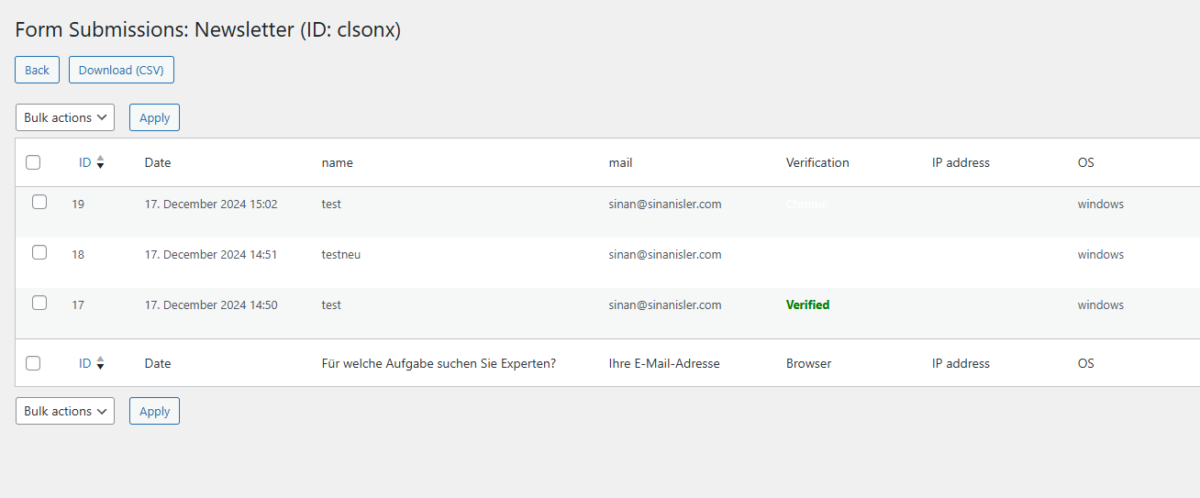This screenshot has width=1200, height=498.
Task: Download submissions as CSV
Action: click(x=121, y=70)
